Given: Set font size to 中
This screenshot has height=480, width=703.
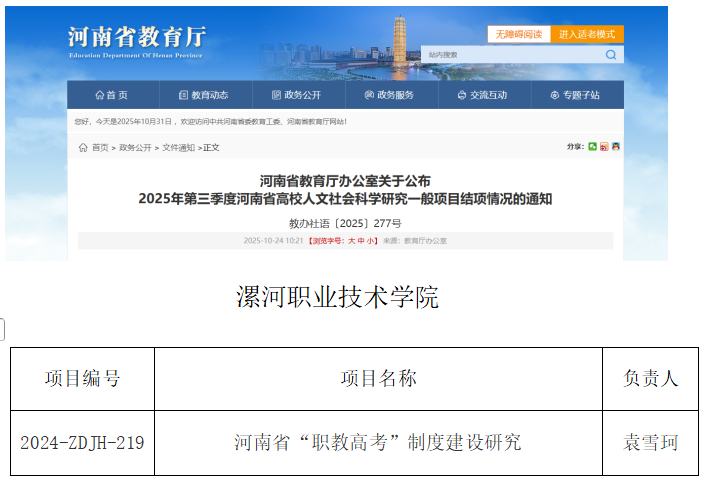Looking at the screenshot, I should tap(360, 241).
